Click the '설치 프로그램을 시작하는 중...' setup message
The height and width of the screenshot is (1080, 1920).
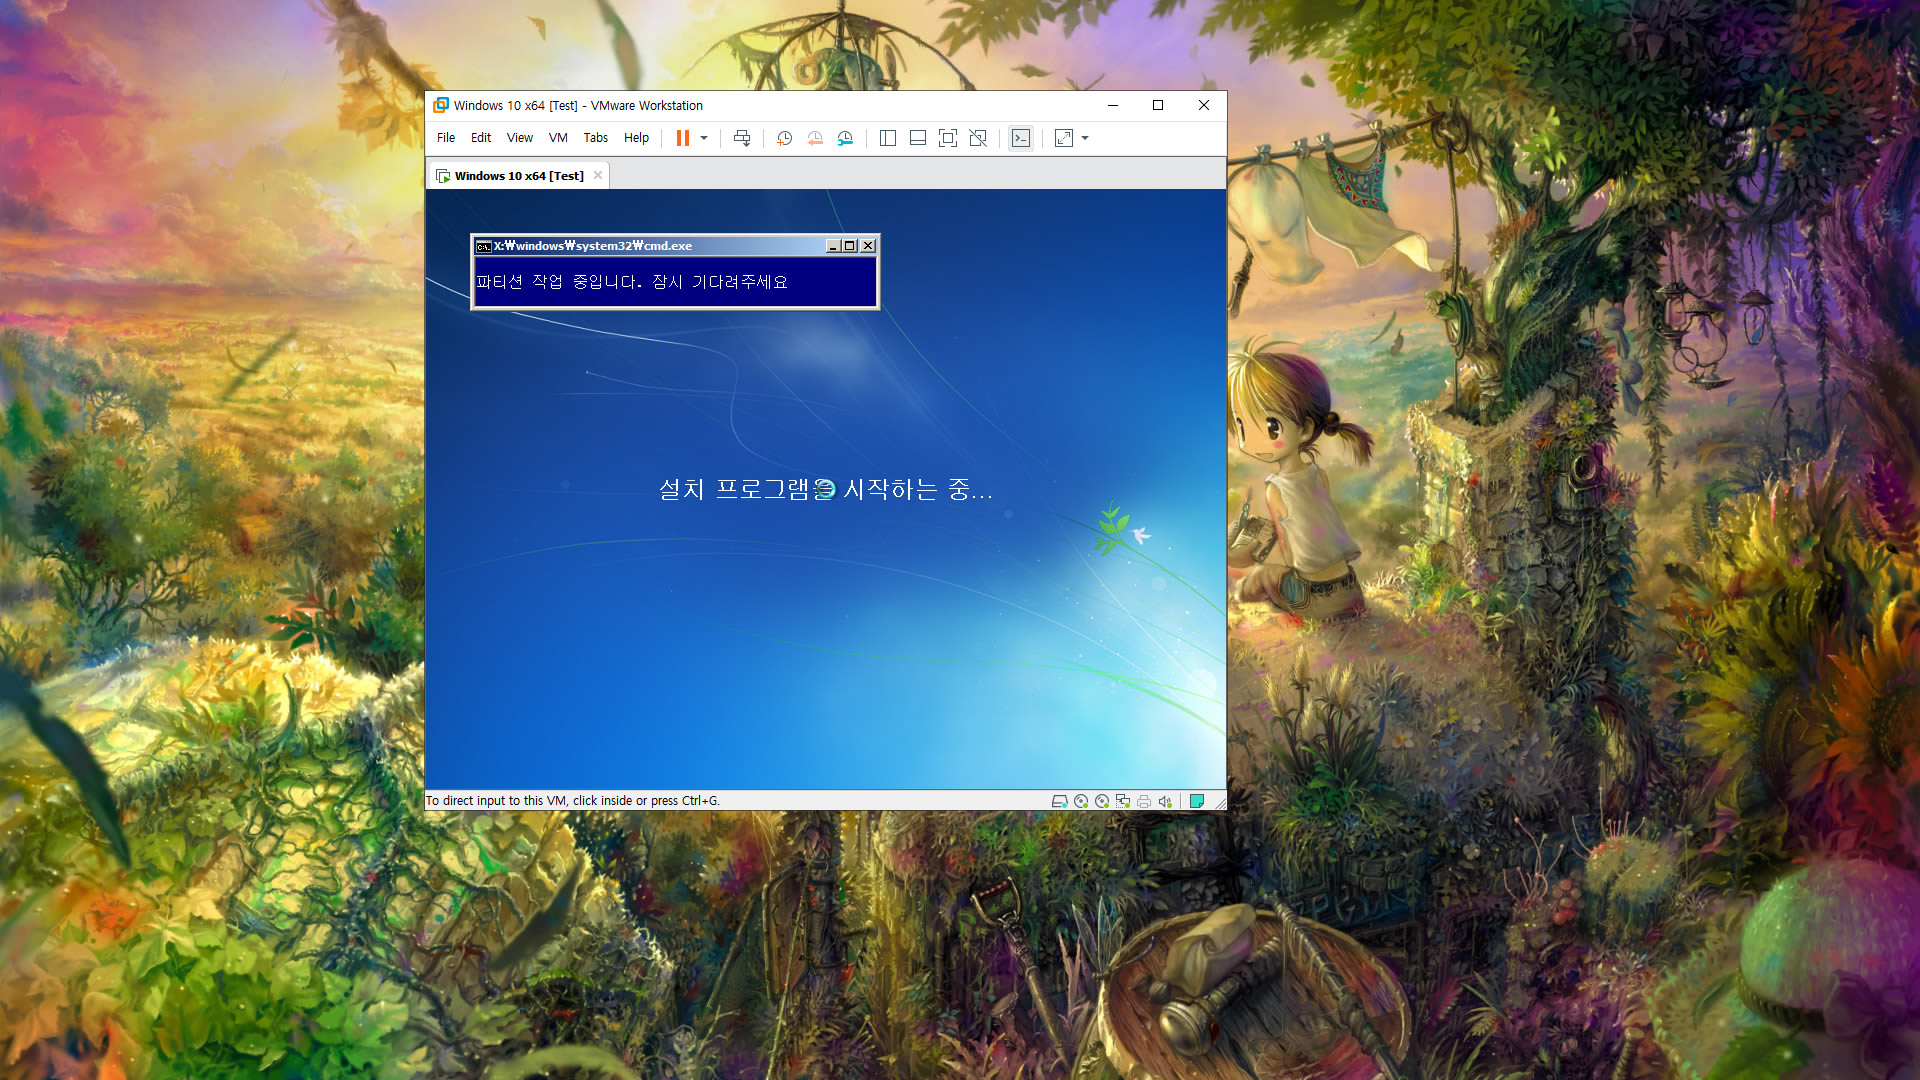(x=825, y=489)
